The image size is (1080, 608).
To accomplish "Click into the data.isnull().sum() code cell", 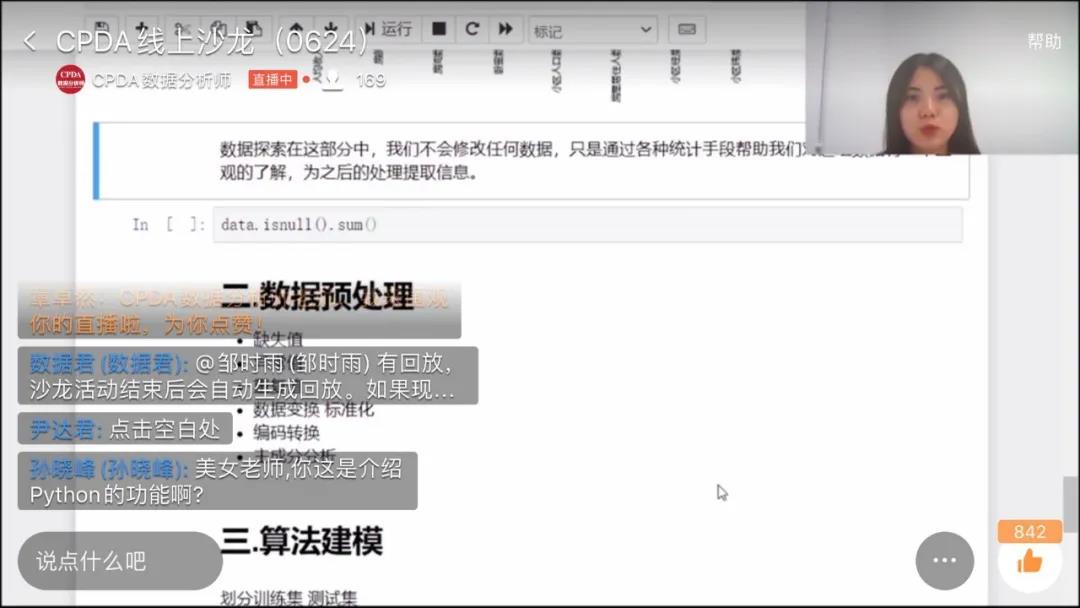I will coord(588,224).
